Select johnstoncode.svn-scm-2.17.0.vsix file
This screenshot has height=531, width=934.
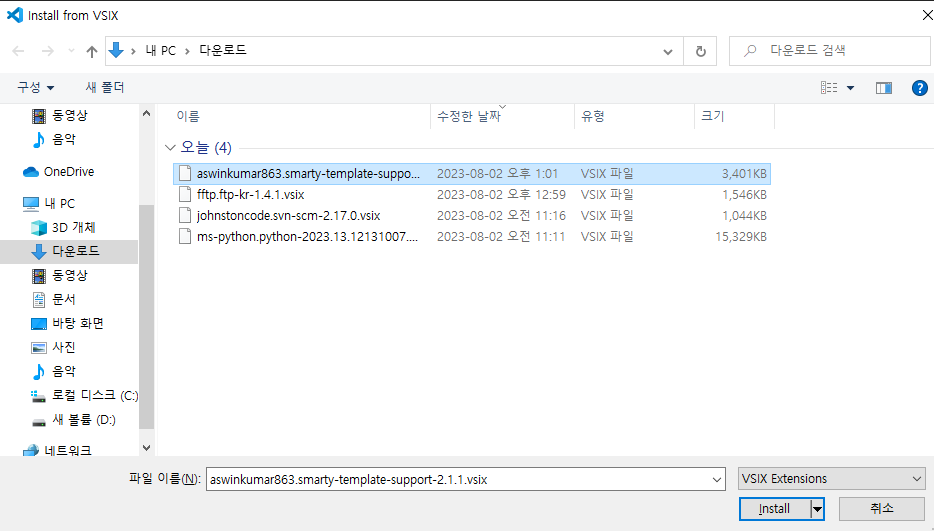[x=288, y=216]
